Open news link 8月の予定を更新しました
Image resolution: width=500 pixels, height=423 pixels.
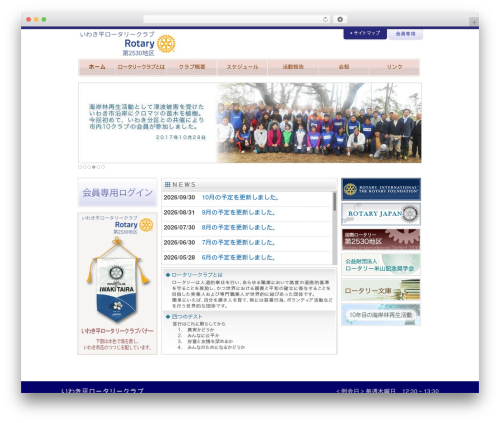(238, 227)
